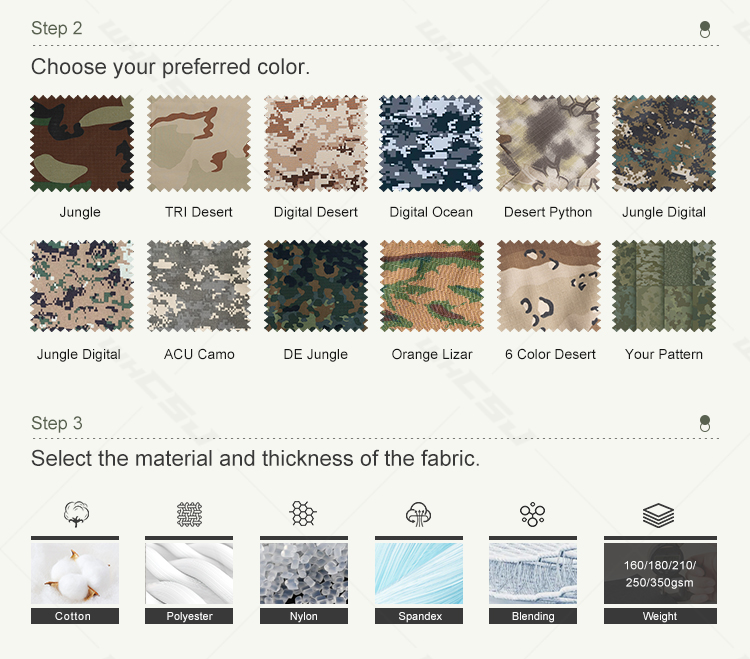Screen dimensions: 750x659
Task: Select the ACU Camo swatch
Action: pos(198,286)
